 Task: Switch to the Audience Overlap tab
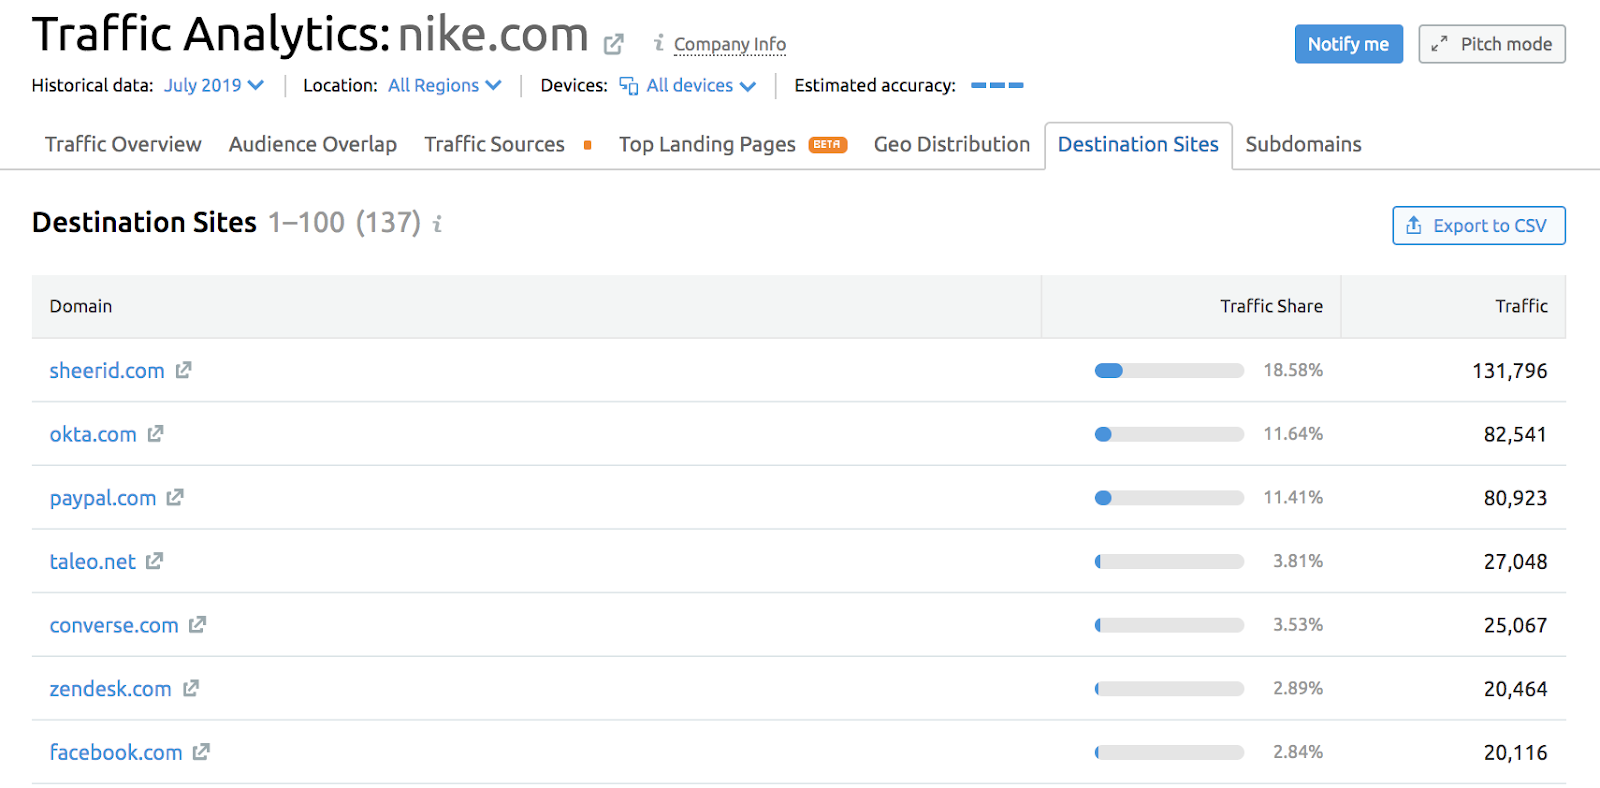313,144
